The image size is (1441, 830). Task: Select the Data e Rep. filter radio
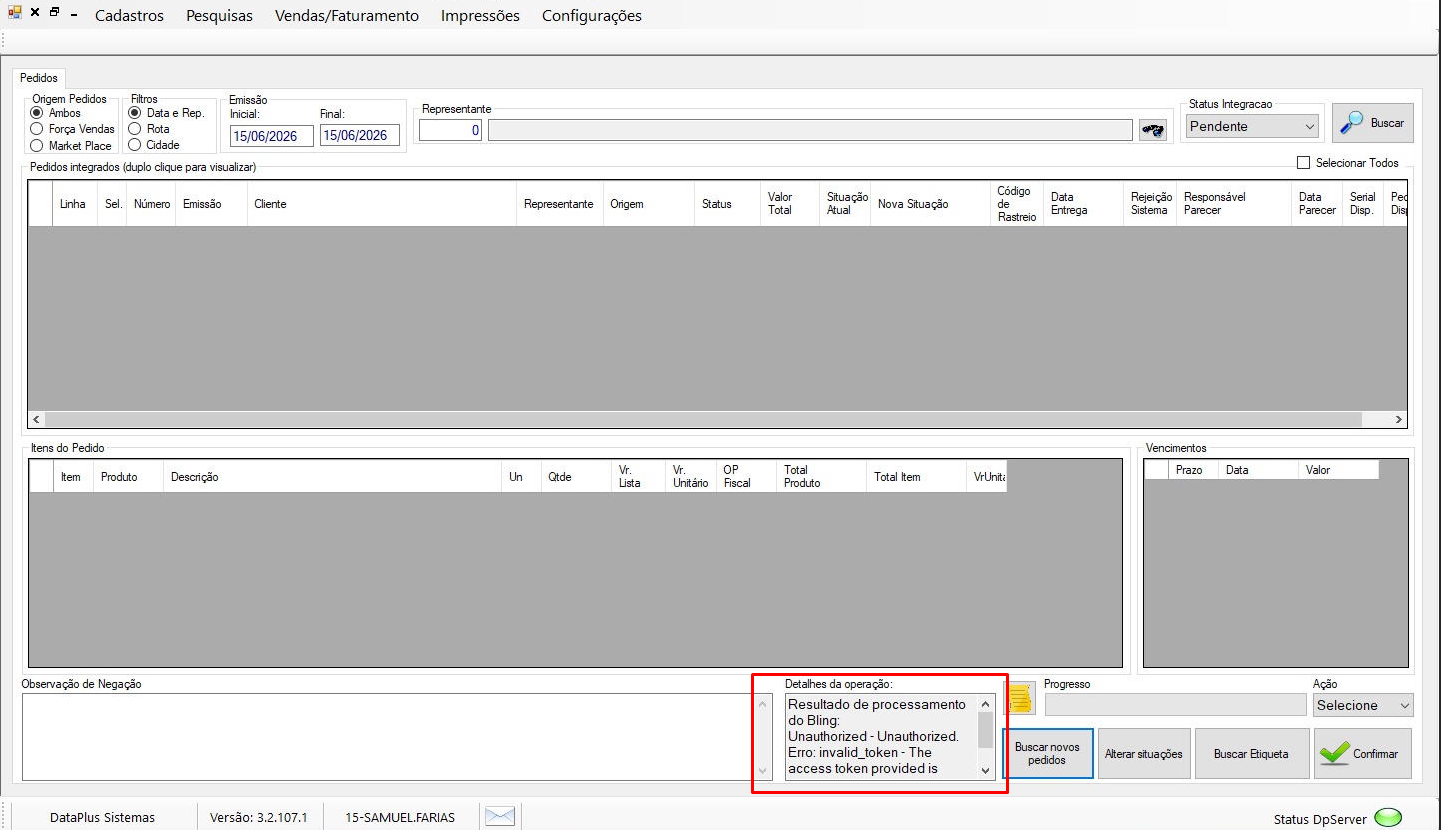pyautogui.click(x=135, y=113)
